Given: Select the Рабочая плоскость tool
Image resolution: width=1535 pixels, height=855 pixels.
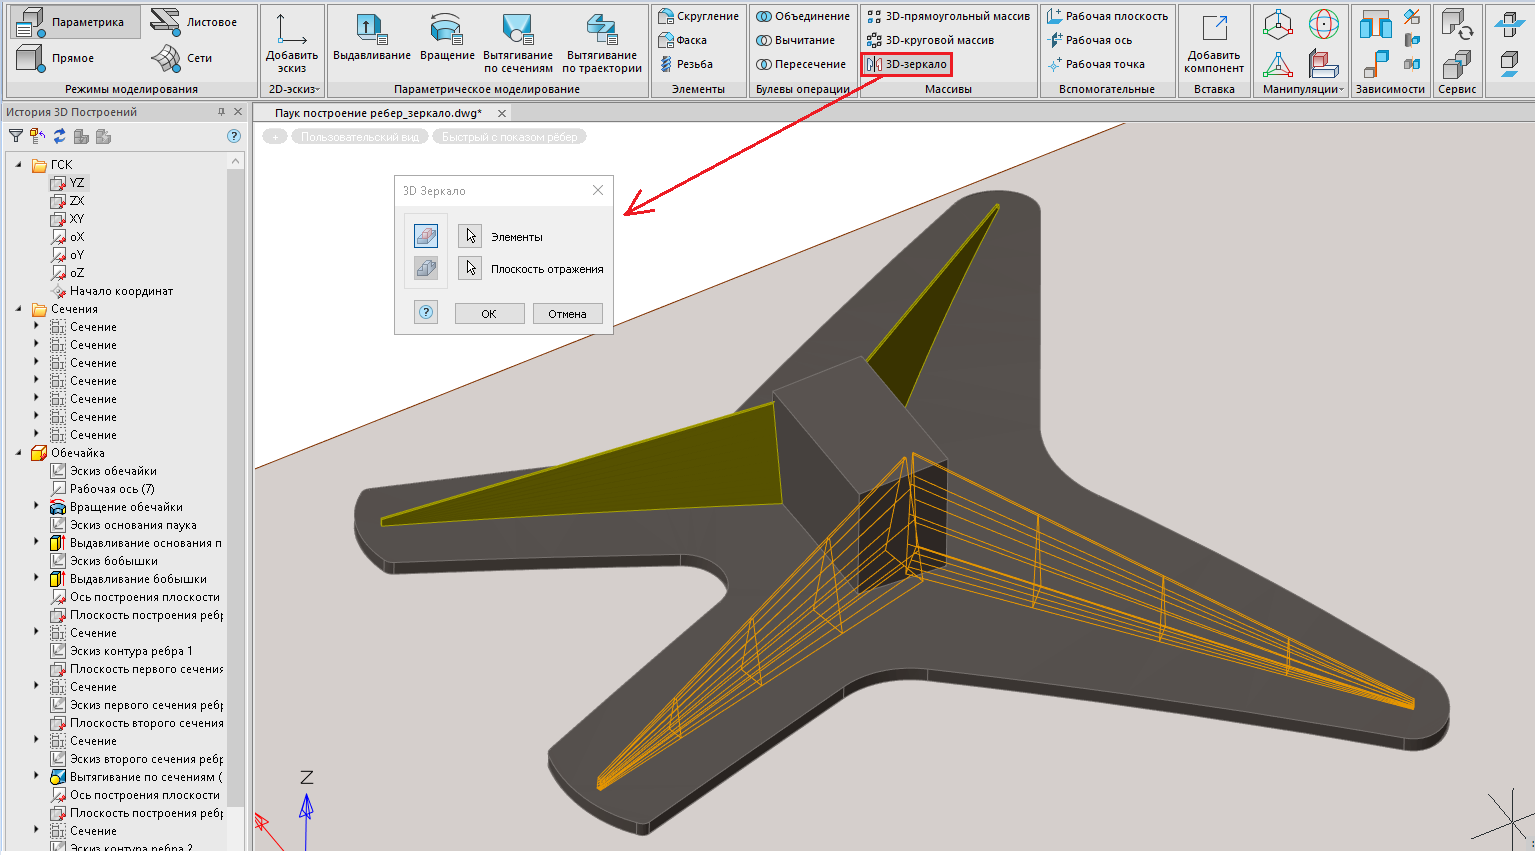Looking at the screenshot, I should click(1107, 16).
